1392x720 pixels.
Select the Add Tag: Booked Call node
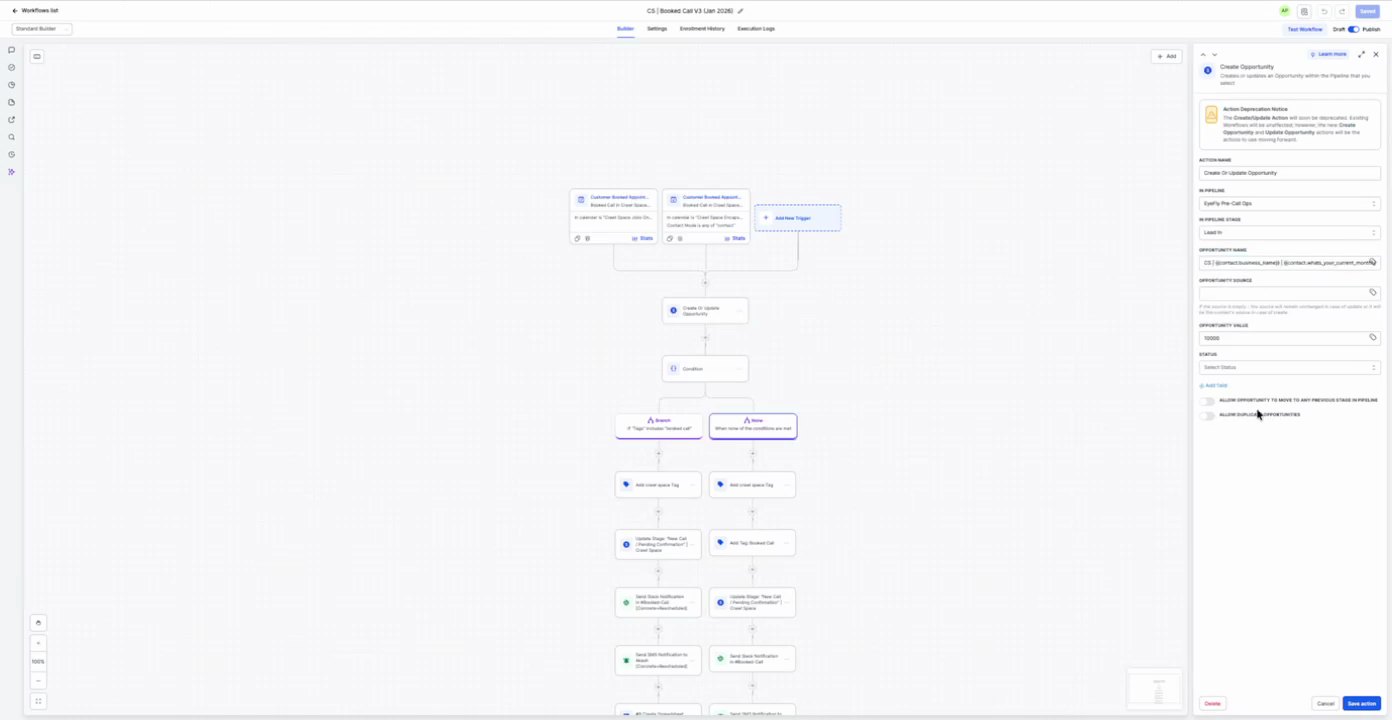point(752,543)
